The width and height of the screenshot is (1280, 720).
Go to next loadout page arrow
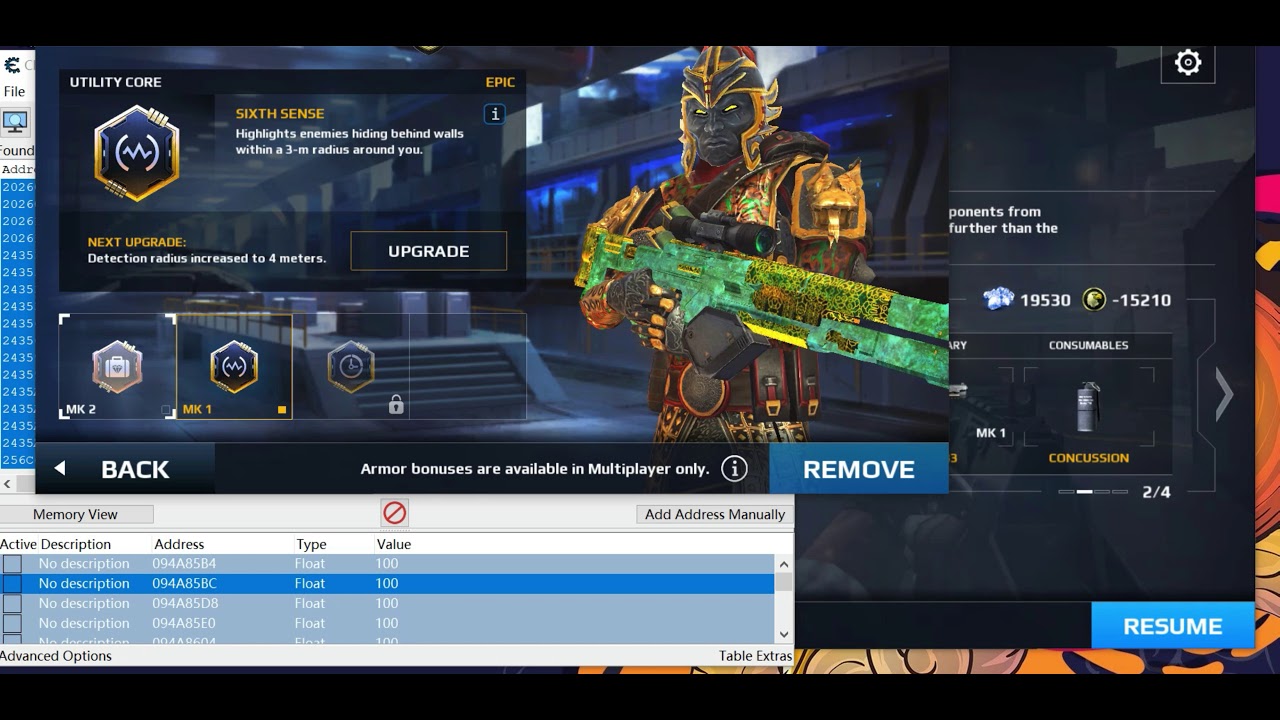point(1225,394)
